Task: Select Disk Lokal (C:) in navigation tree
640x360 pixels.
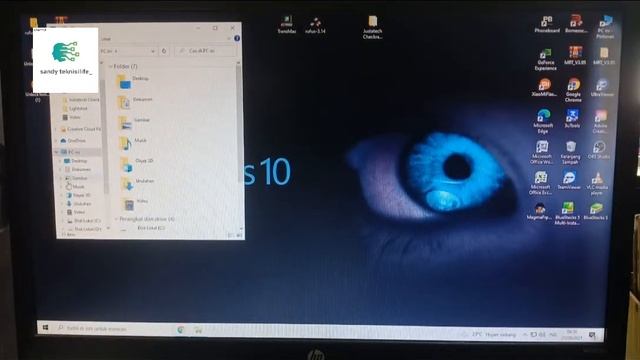Action: tap(84, 220)
